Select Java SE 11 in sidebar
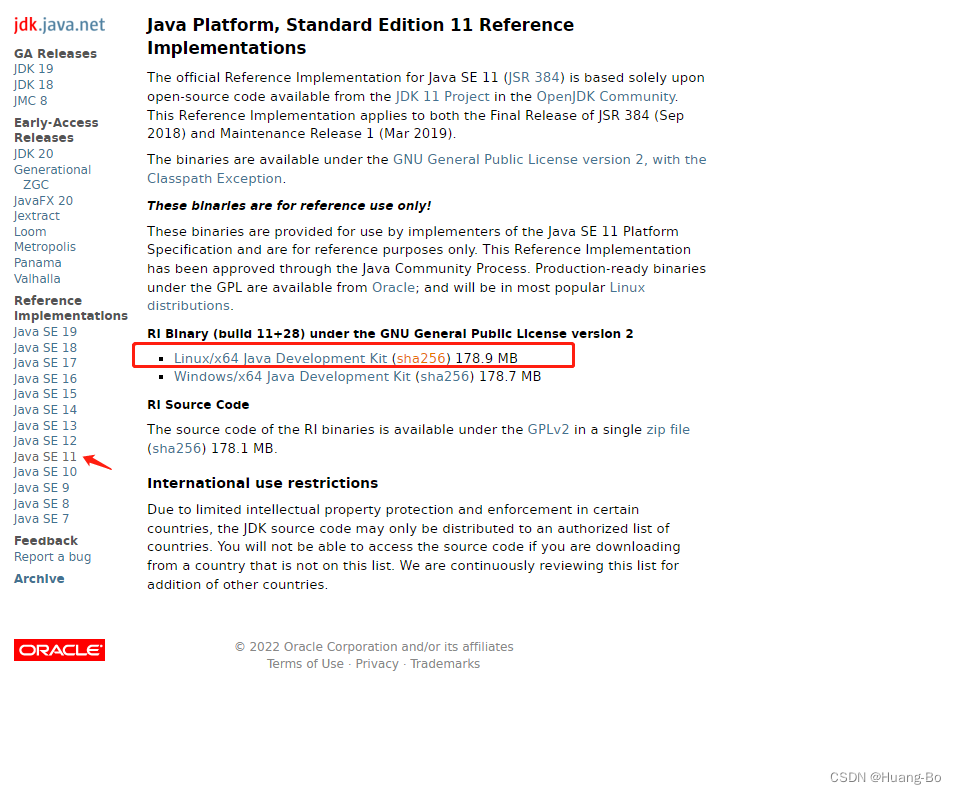This screenshot has height=794, width=956. [45, 457]
